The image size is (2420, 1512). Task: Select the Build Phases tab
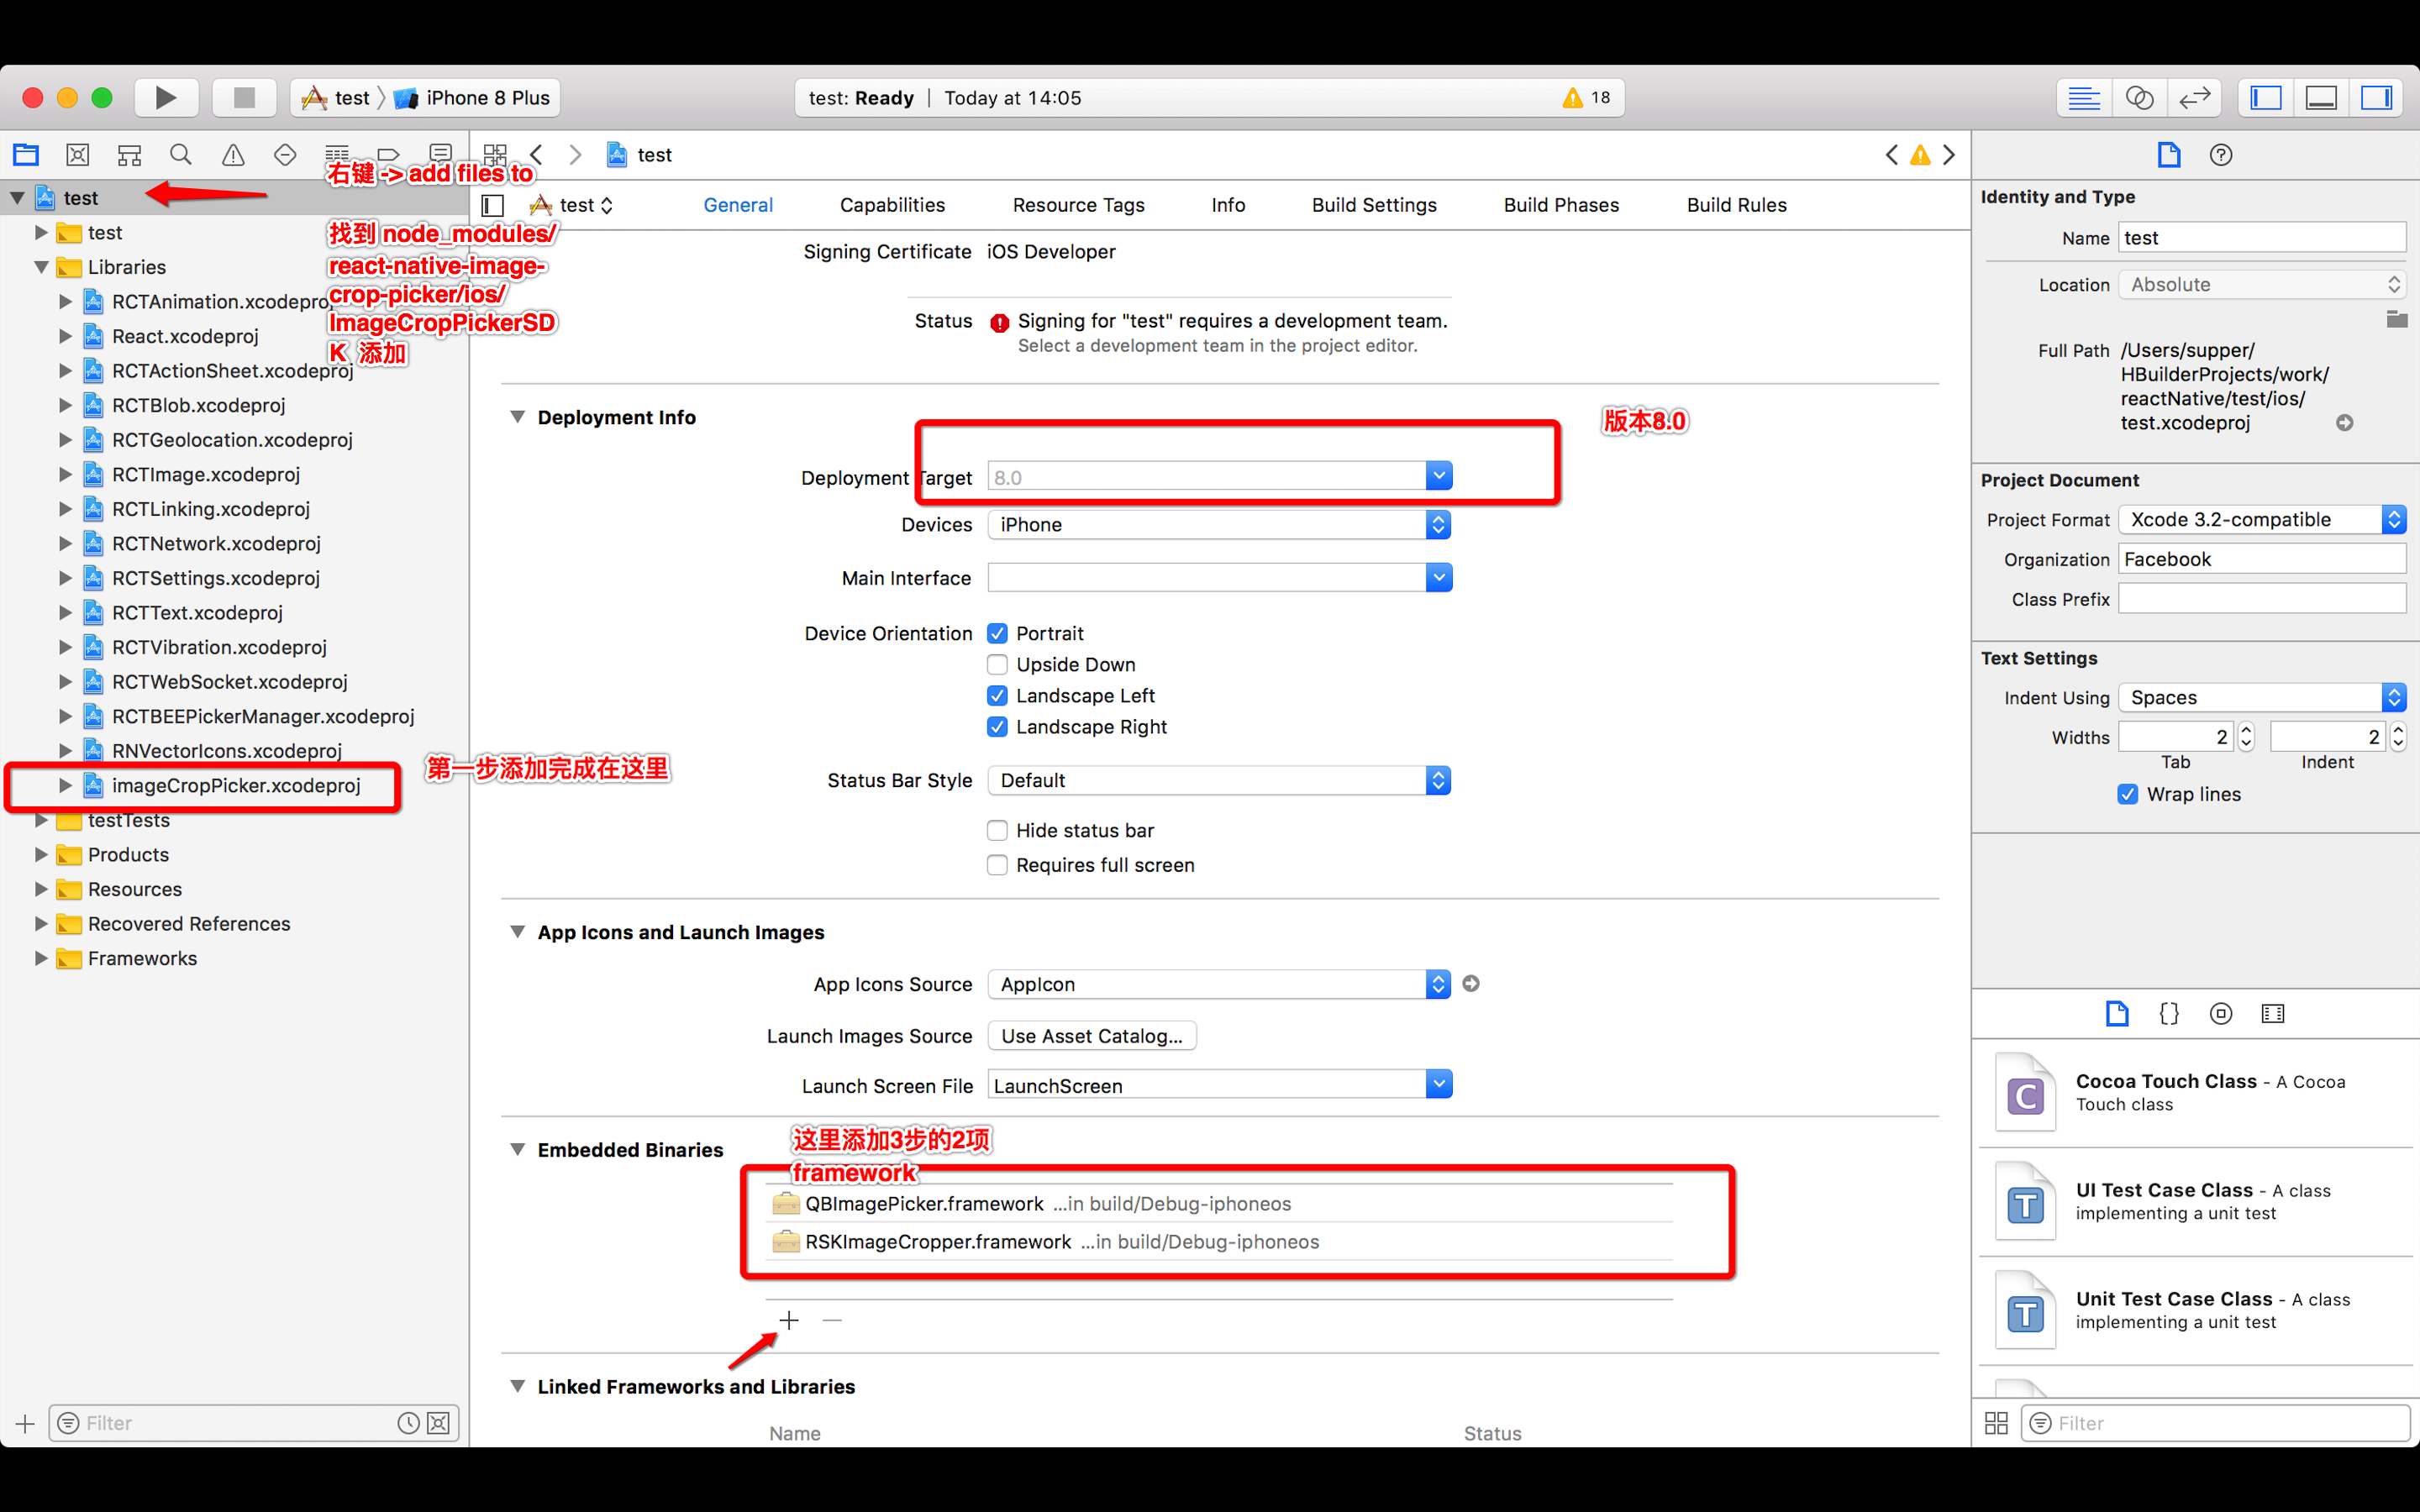[1561, 204]
